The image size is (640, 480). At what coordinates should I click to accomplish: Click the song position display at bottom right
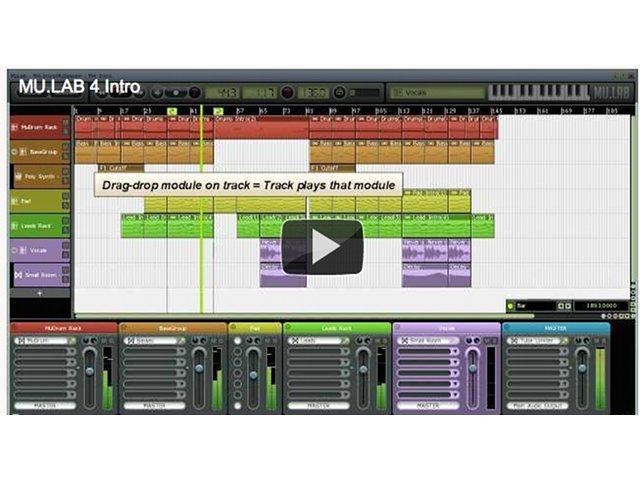click(x=601, y=306)
